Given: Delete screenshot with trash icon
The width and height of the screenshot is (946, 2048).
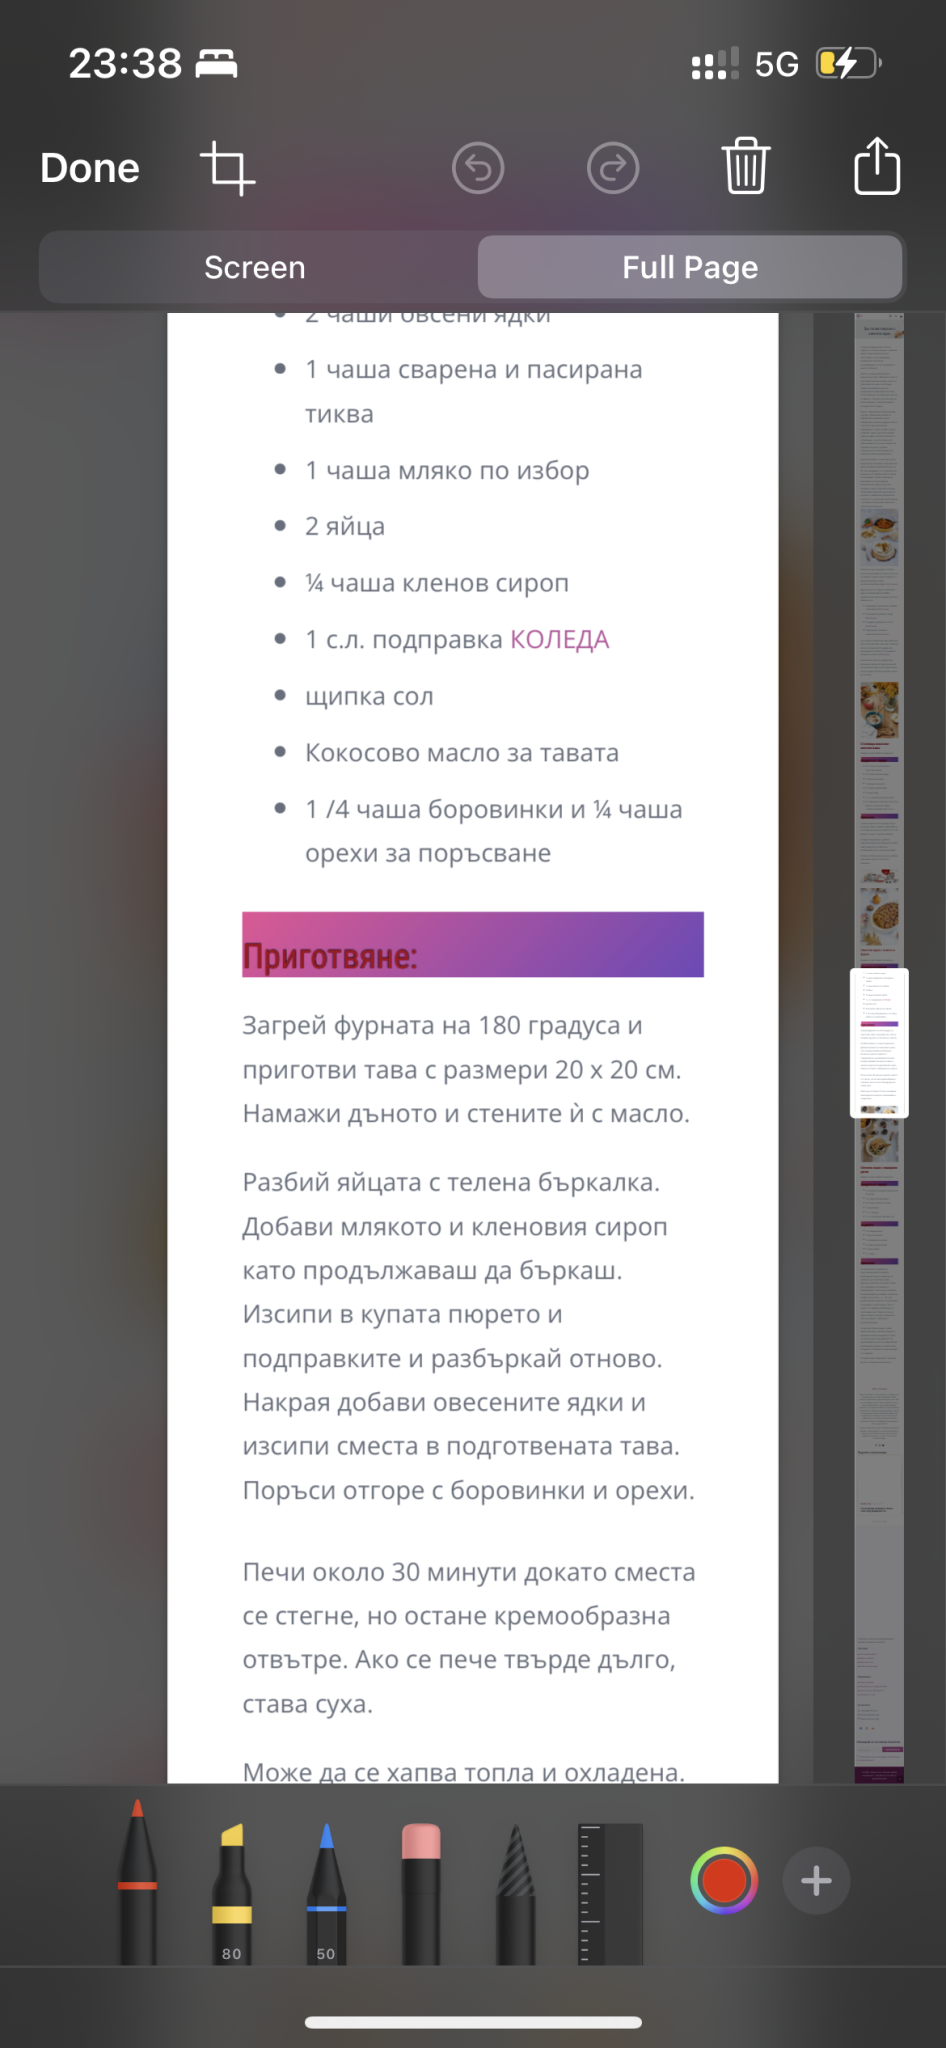Looking at the screenshot, I should coord(746,167).
